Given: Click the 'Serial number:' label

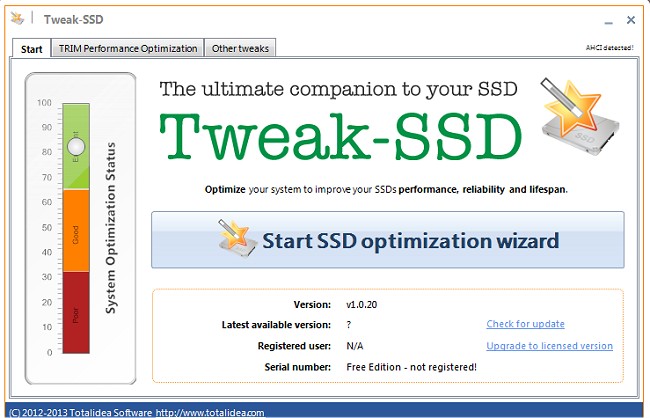Looking at the screenshot, I should (x=298, y=367).
